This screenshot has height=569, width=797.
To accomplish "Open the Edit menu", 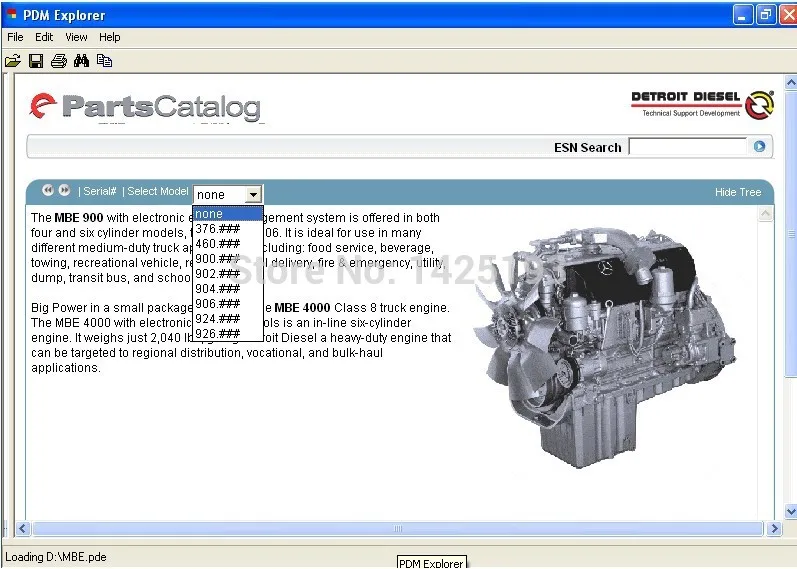I will [x=44, y=37].
